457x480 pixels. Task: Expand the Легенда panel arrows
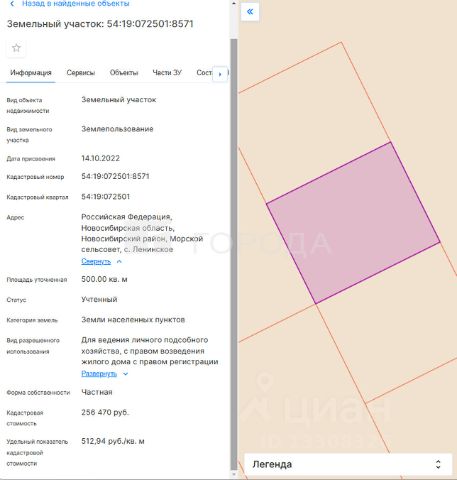[x=438, y=464]
